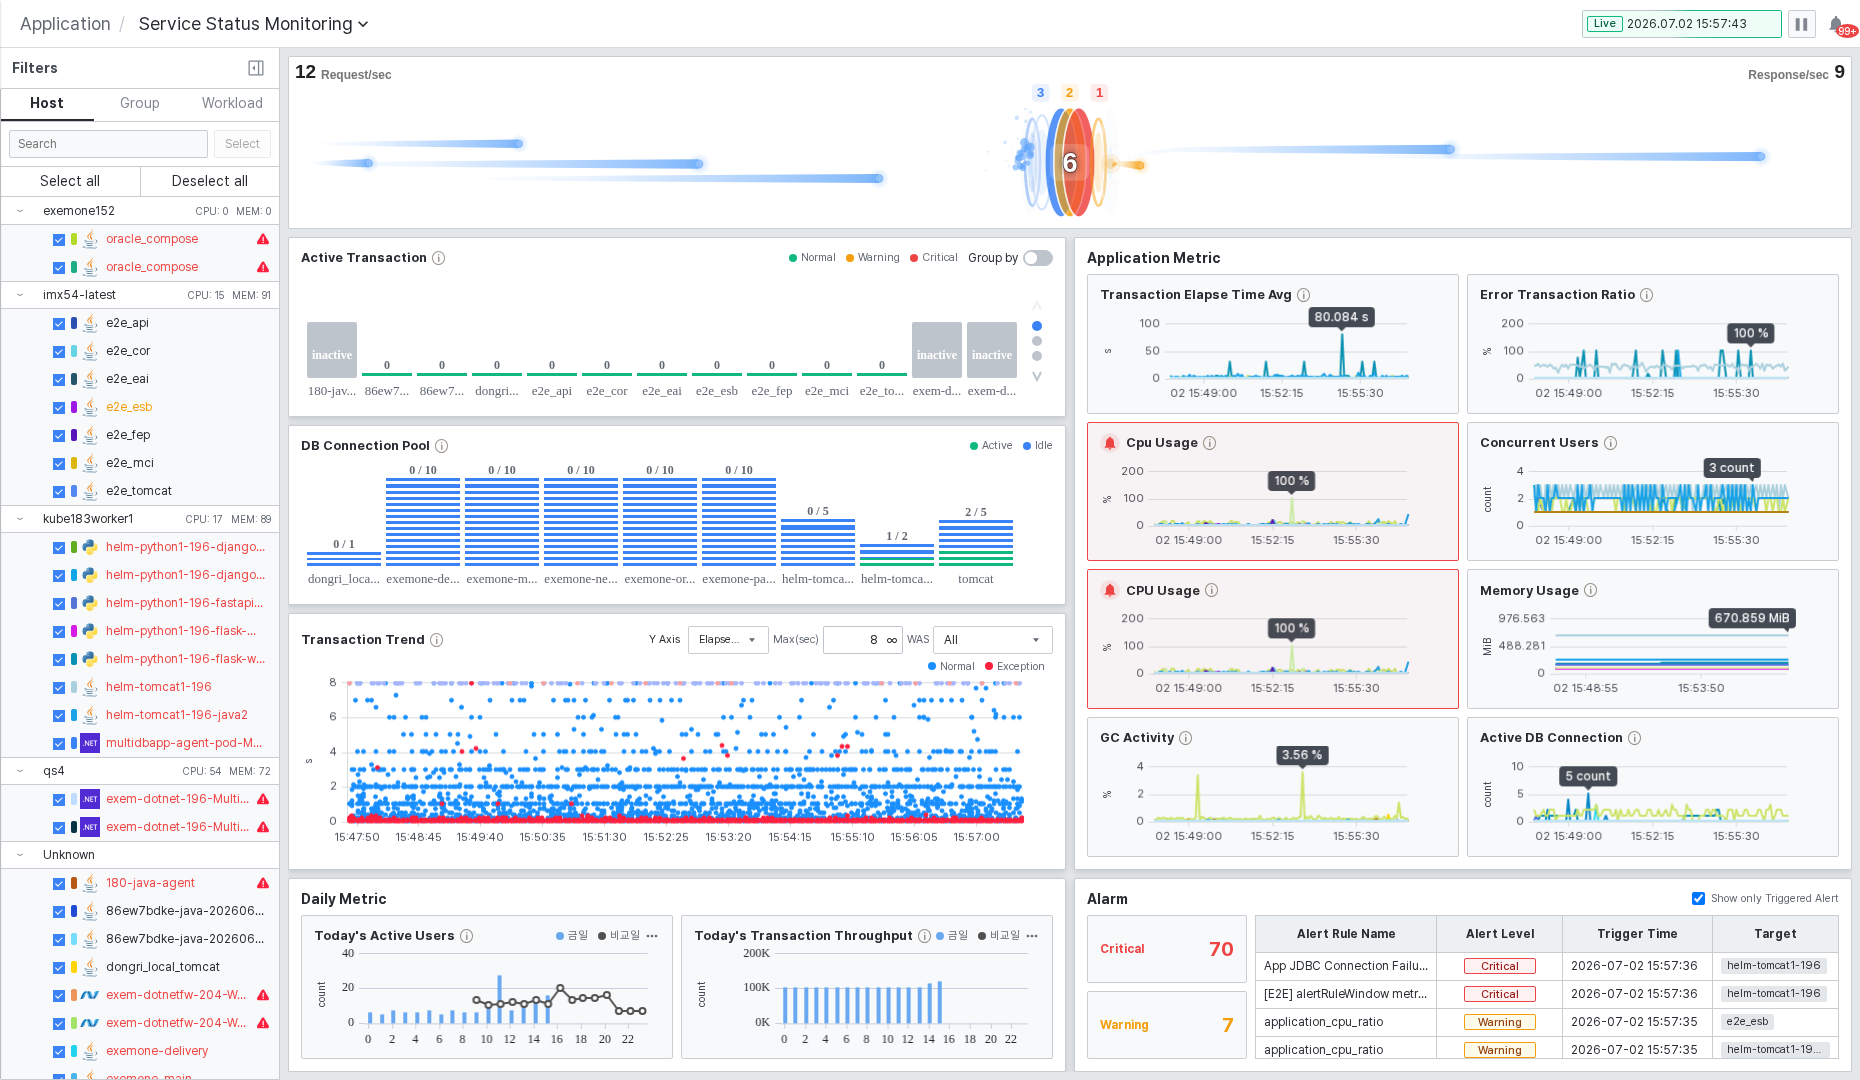Open the notifications bell

click(1836, 24)
